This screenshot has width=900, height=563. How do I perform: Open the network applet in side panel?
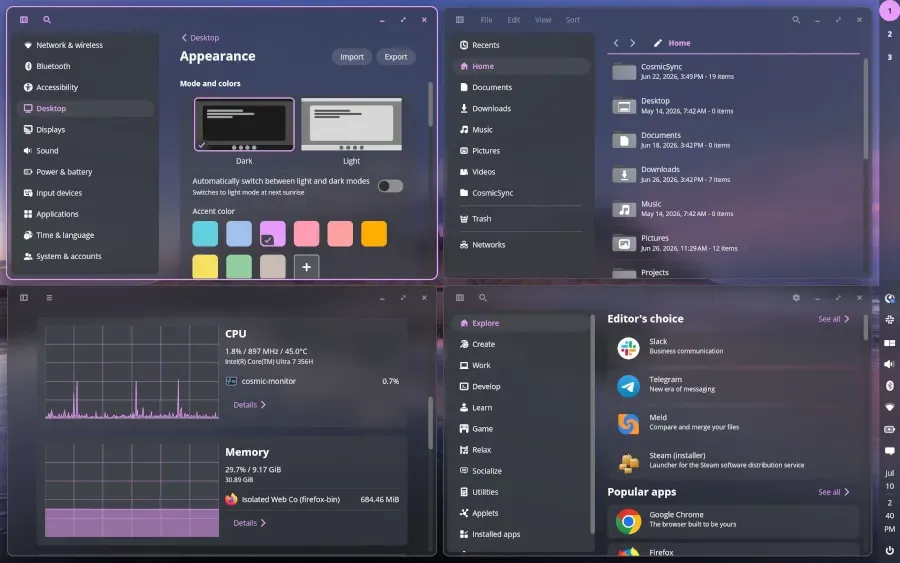(889, 407)
